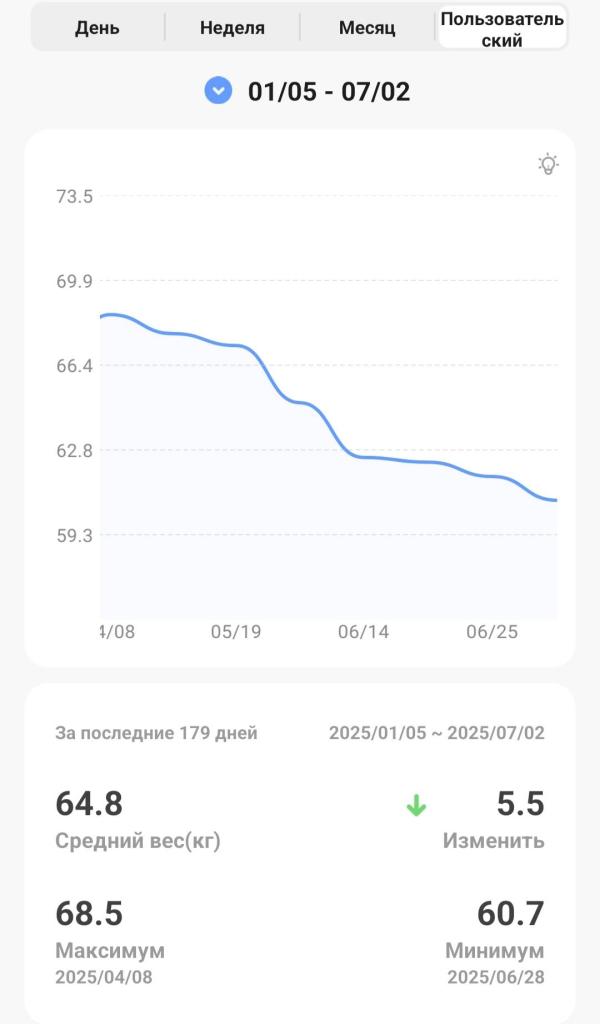The height and width of the screenshot is (1024, 600).
Task: Tap the 59.3 weight axis label
Action: click(74, 535)
